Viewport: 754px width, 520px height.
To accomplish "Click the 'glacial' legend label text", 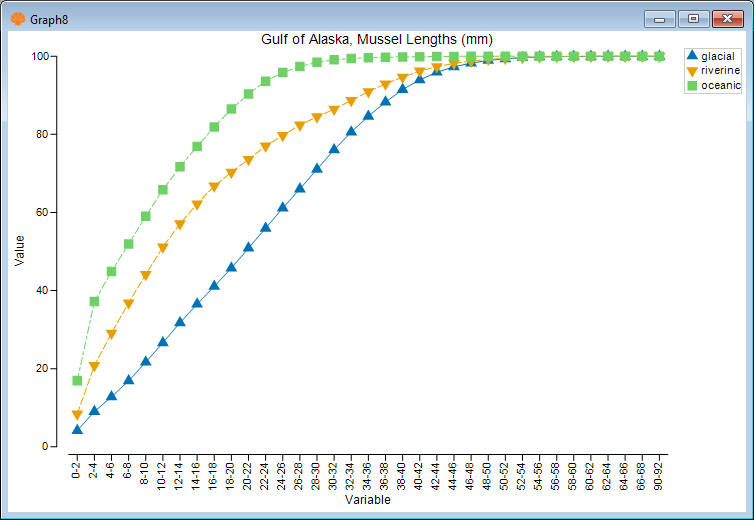I will point(718,56).
